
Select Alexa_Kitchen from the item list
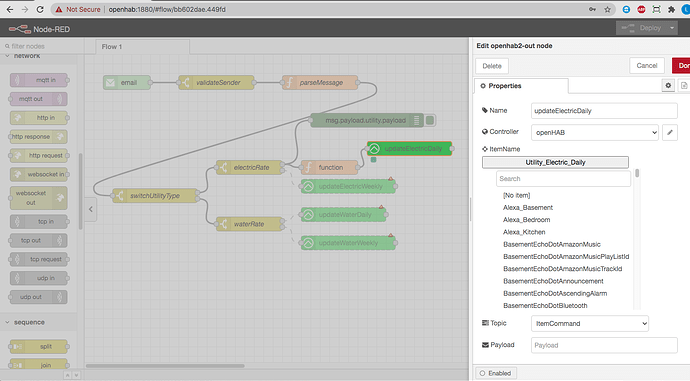pyautogui.click(x=524, y=232)
